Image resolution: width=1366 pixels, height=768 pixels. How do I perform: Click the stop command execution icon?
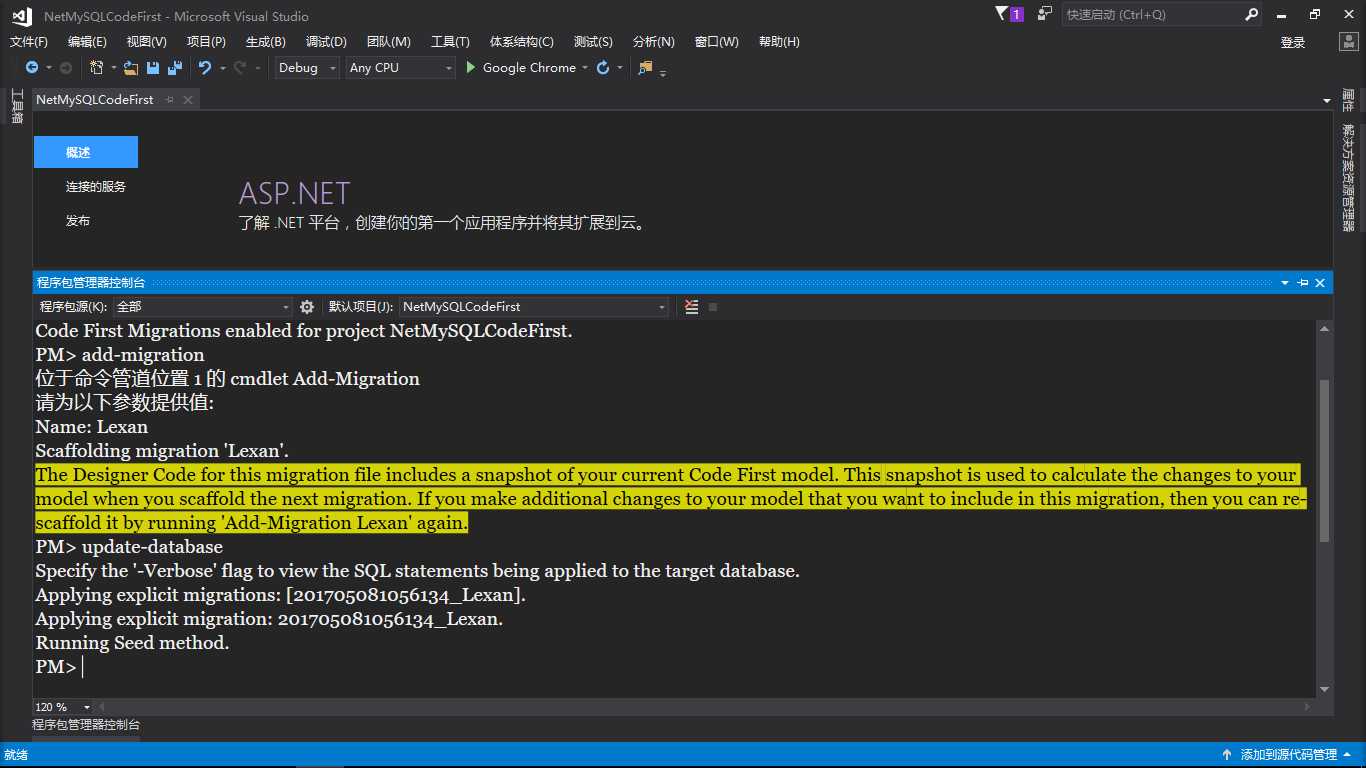713,307
